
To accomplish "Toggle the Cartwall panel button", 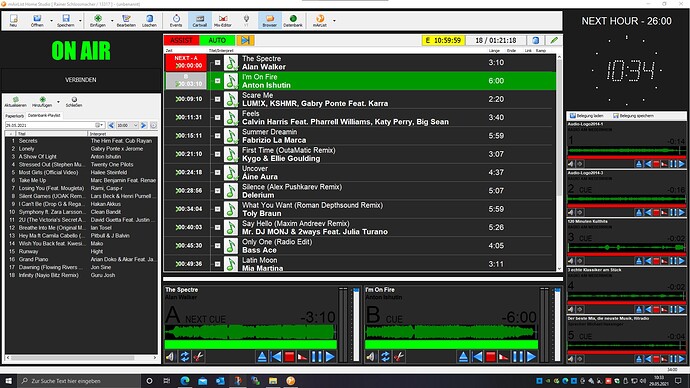I will click(200, 21).
